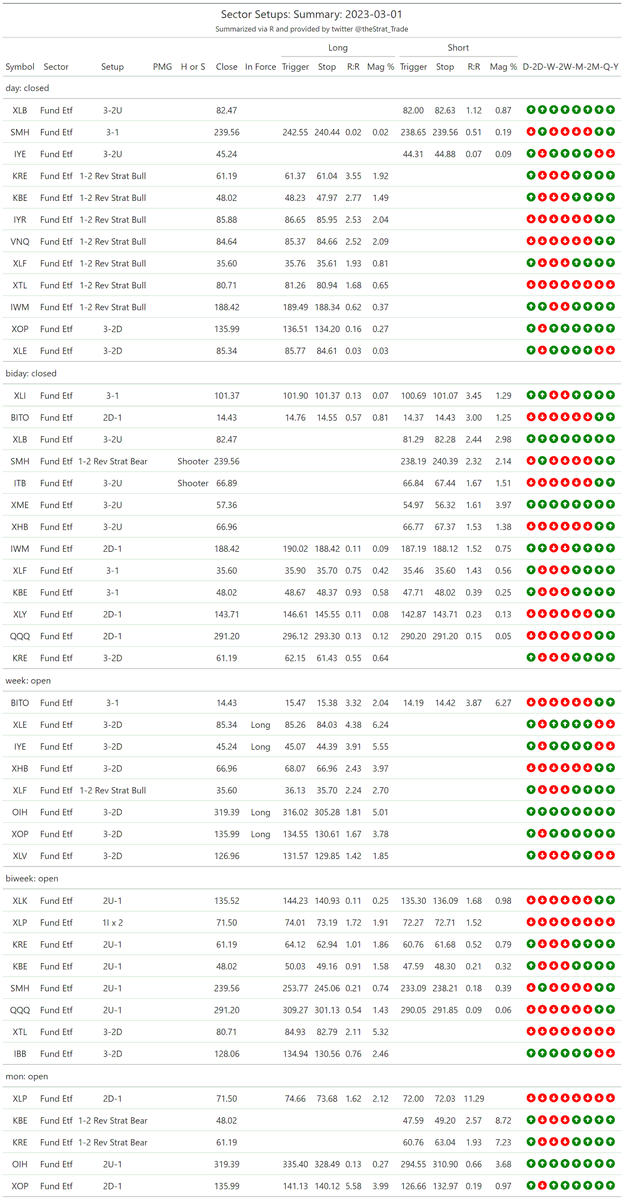624x1200 pixels.
Task: Select the monthly (M) arrow for SMH under biweek: open
Action: tap(577, 988)
